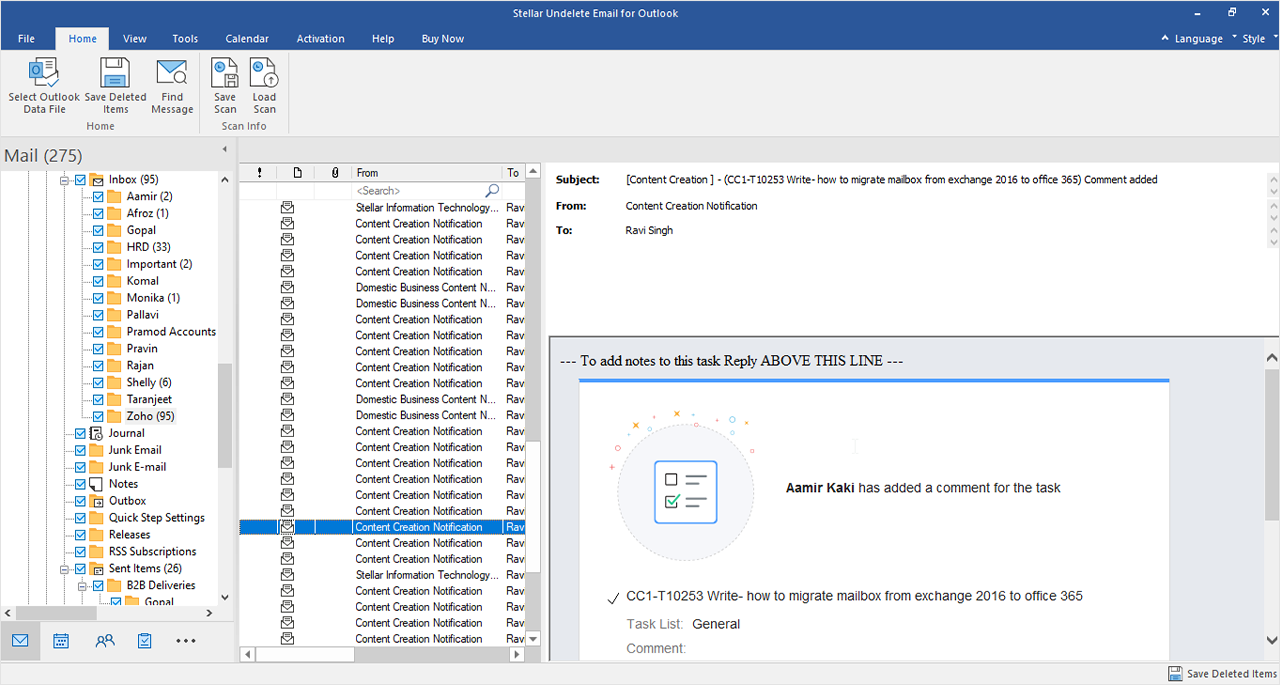Uncheck the Aamir (2) folder checkbox
The image size is (1280, 685).
(x=98, y=197)
